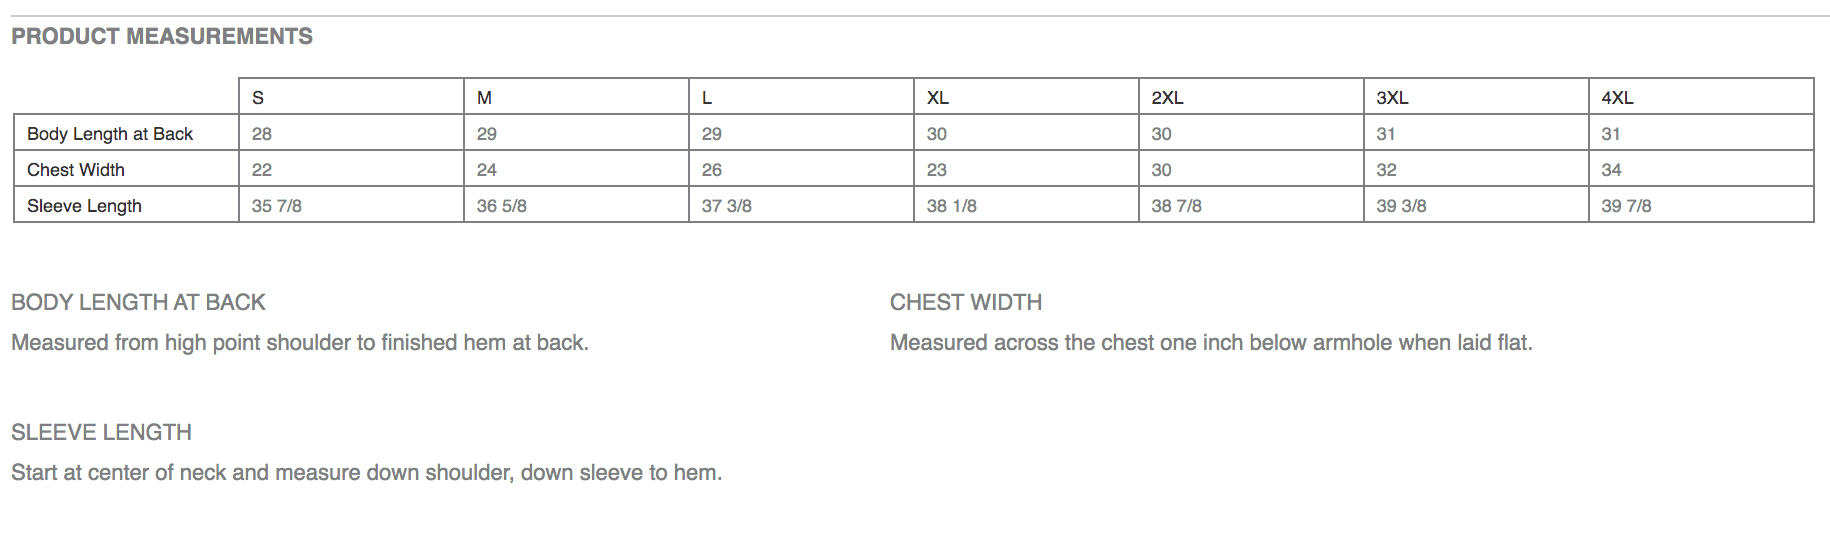1830x542 pixels.
Task: Click the chest width value 34
Action: tap(1611, 170)
